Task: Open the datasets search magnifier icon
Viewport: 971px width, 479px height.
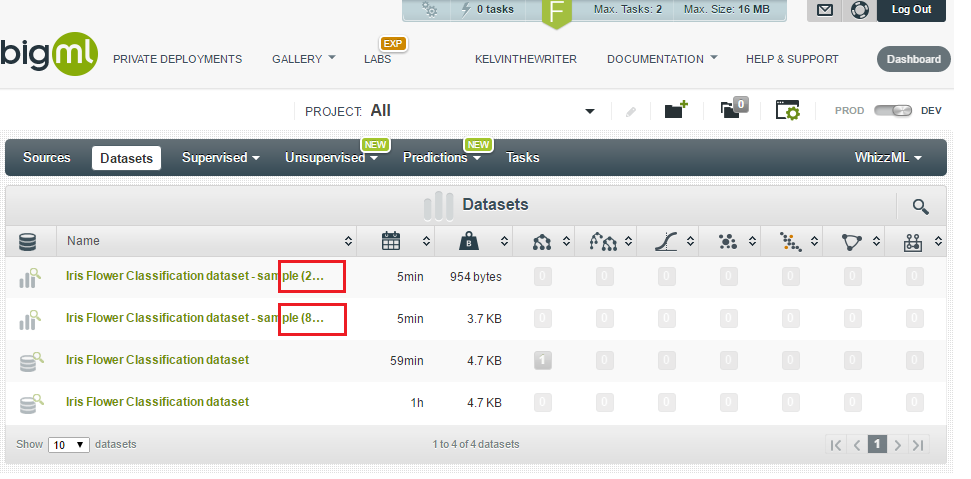Action: pos(920,207)
